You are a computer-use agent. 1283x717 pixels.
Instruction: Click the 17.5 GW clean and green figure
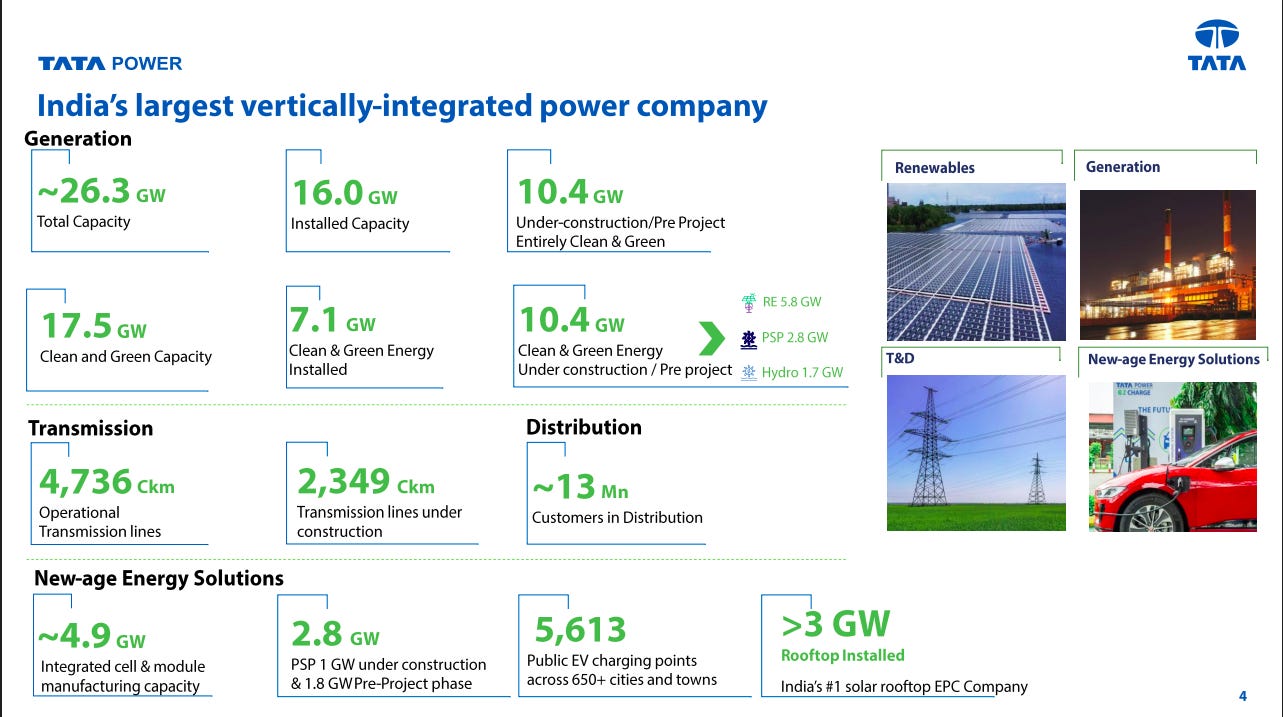coord(93,326)
